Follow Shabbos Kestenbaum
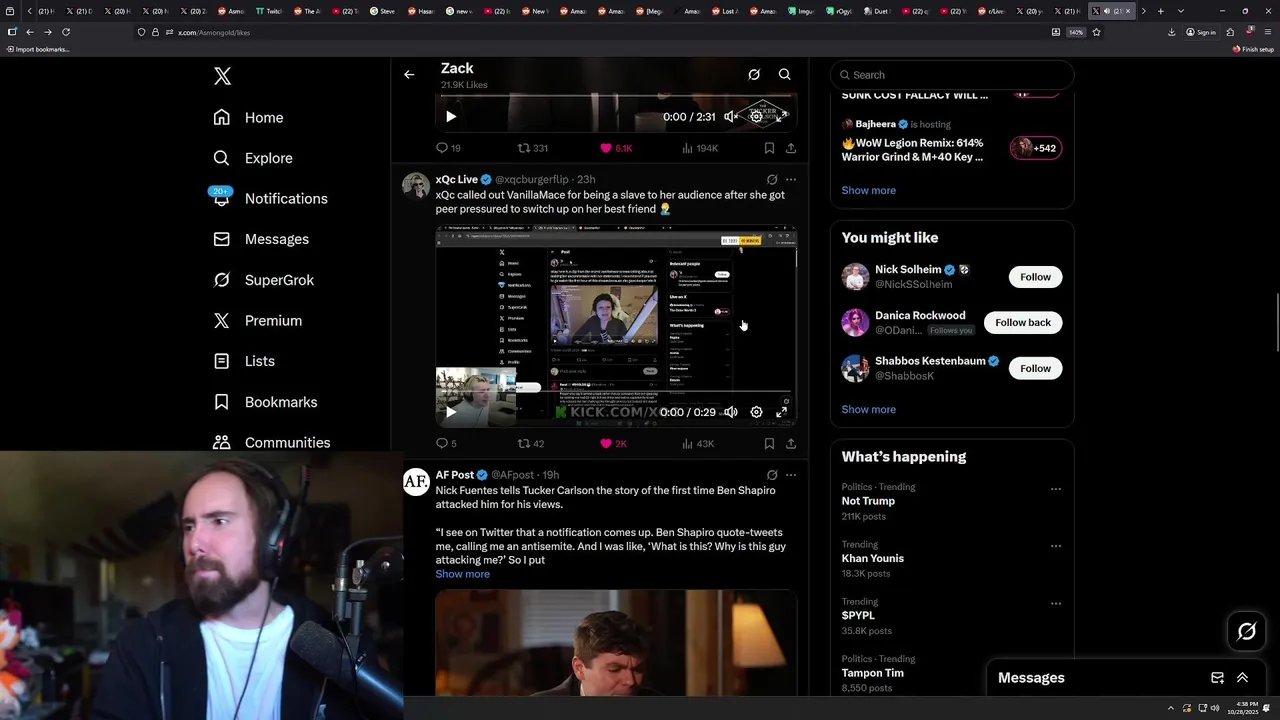 (x=1035, y=369)
